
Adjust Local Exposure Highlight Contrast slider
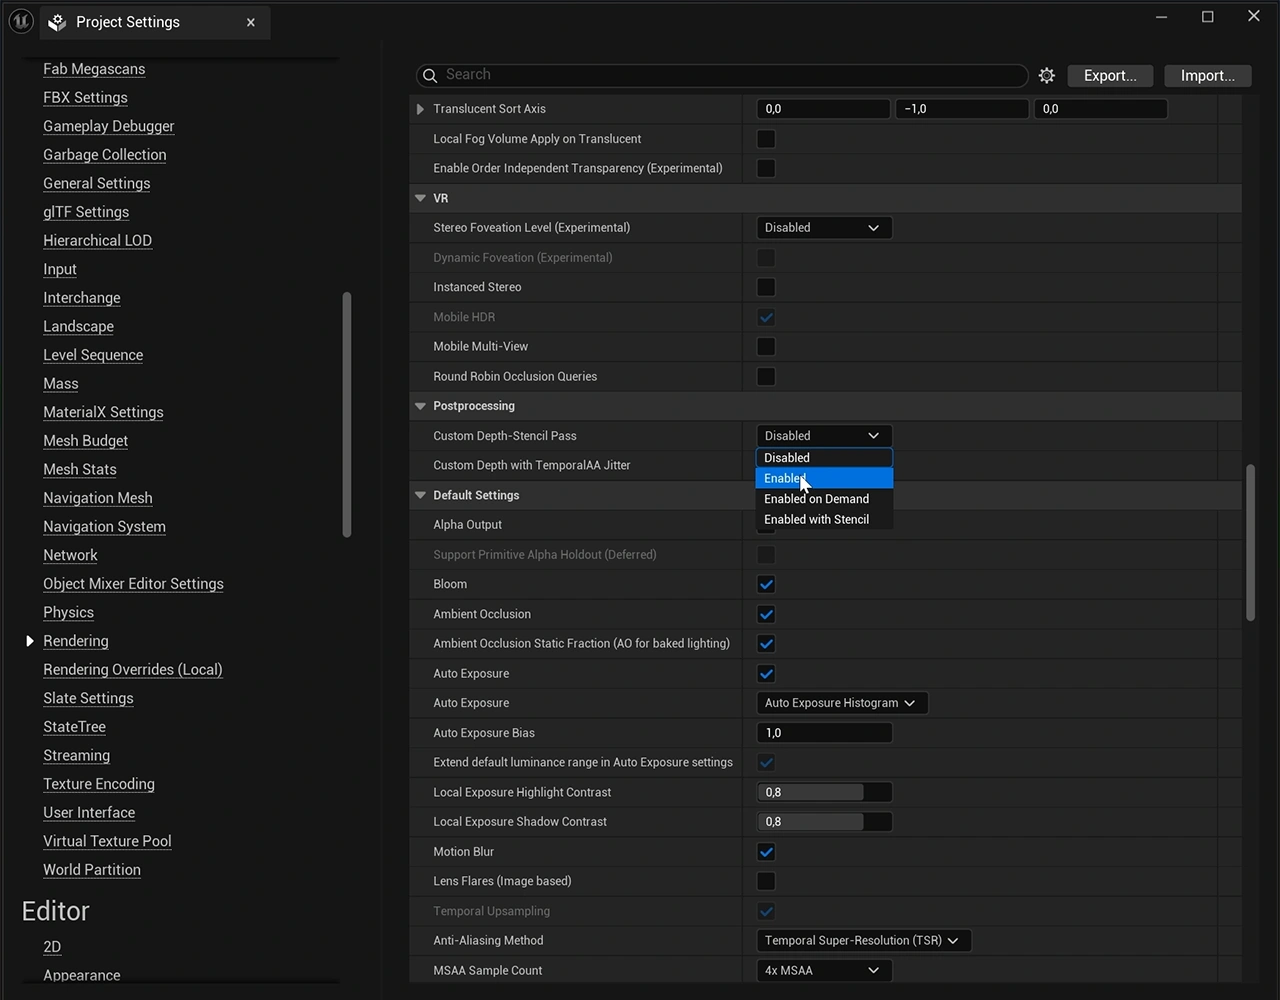coord(824,792)
